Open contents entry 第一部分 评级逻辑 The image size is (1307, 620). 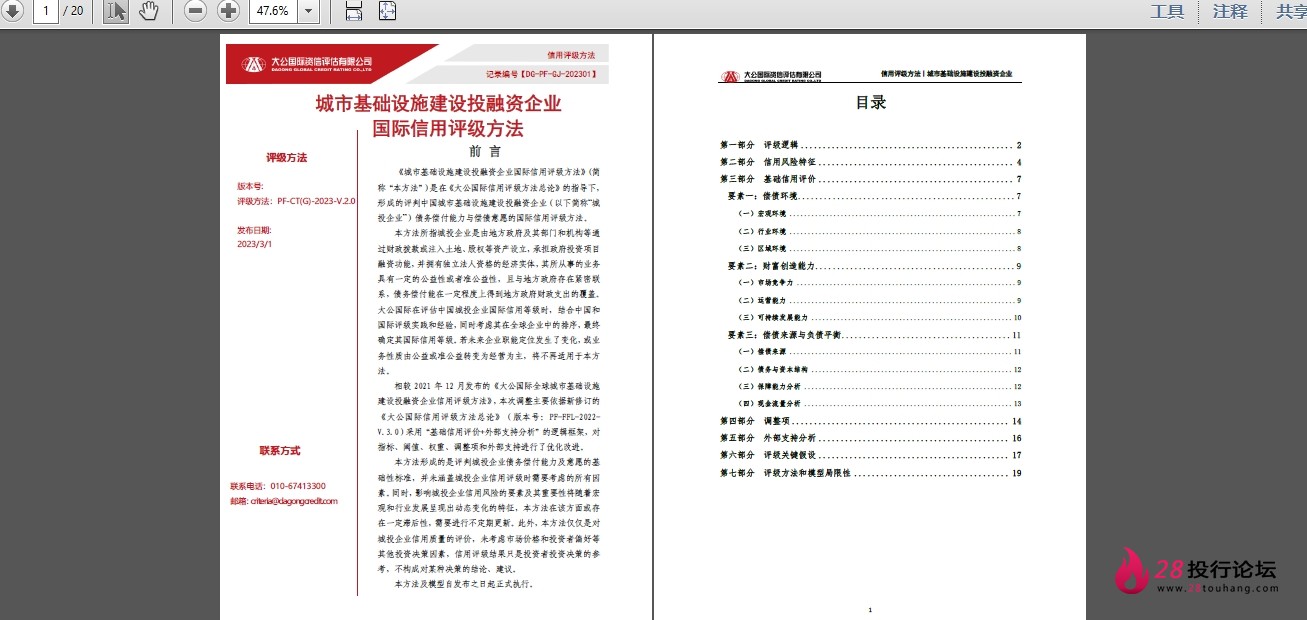coord(870,145)
